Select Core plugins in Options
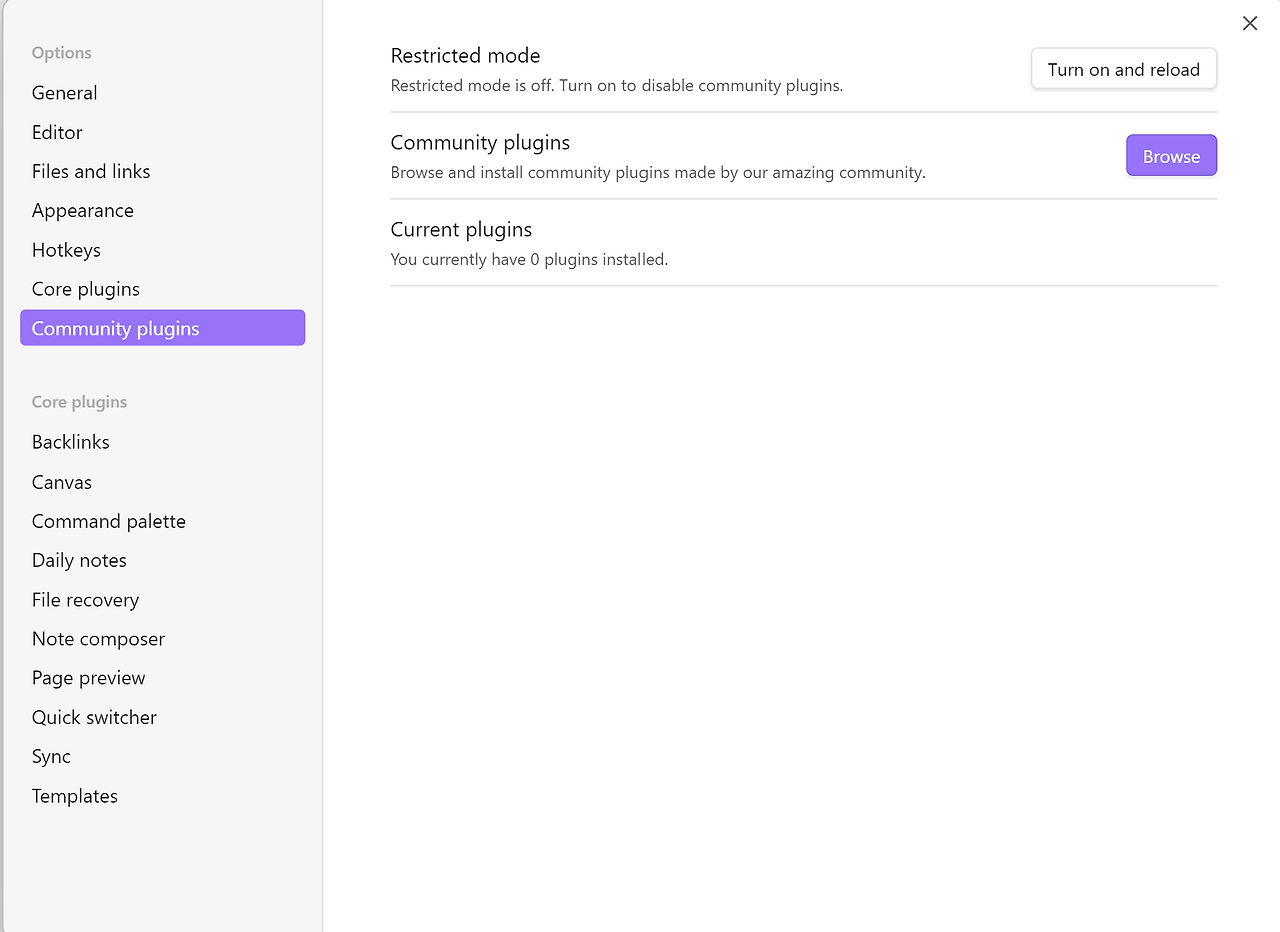1280x932 pixels. tap(86, 289)
